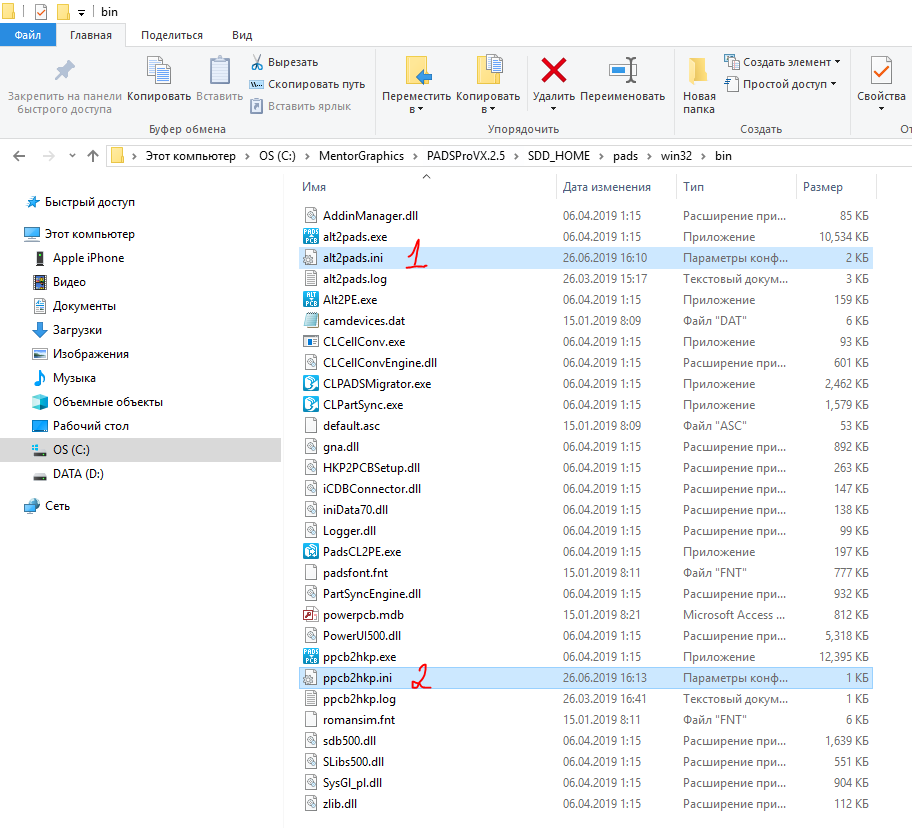Open the Создать элемент dropdown
912x828 pixels.
click(x=782, y=62)
